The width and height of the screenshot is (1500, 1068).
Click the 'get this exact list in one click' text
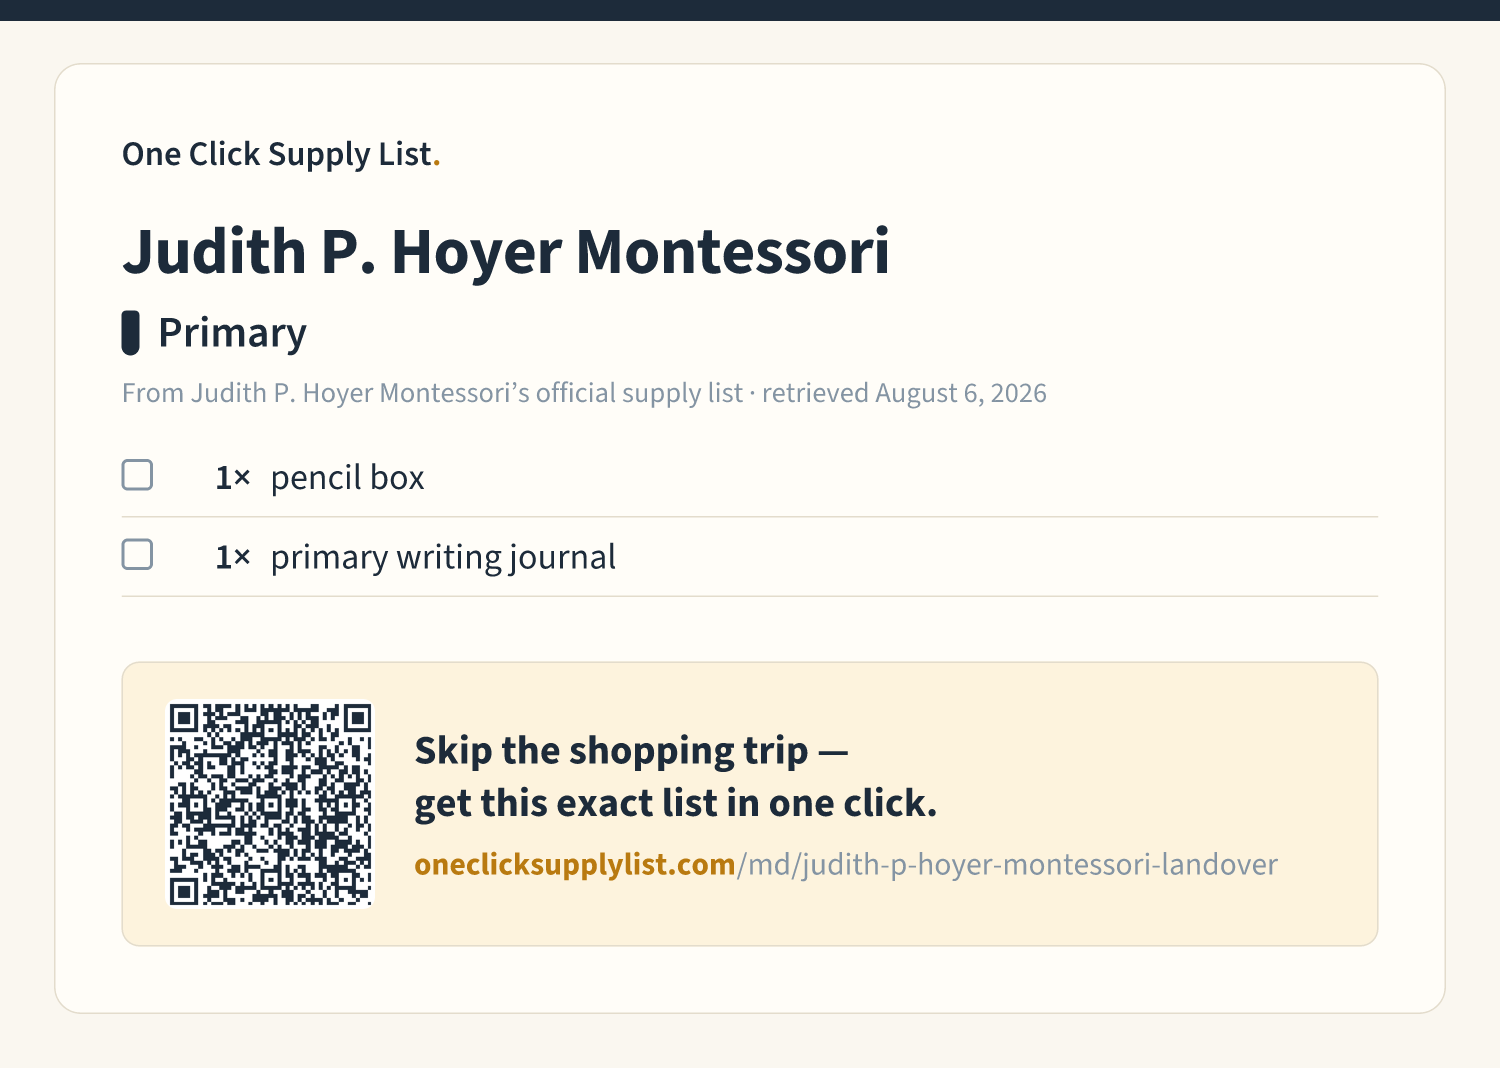pyautogui.click(x=676, y=803)
